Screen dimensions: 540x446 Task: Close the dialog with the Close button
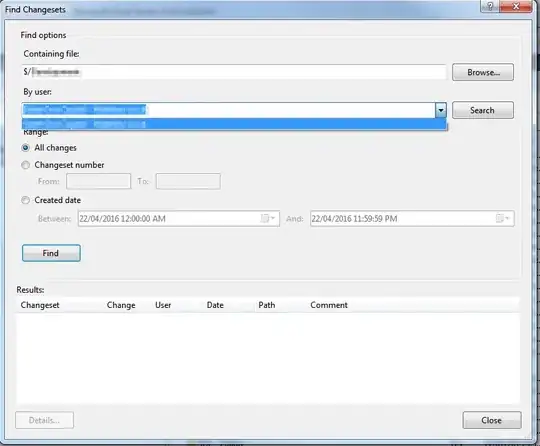(x=492, y=420)
